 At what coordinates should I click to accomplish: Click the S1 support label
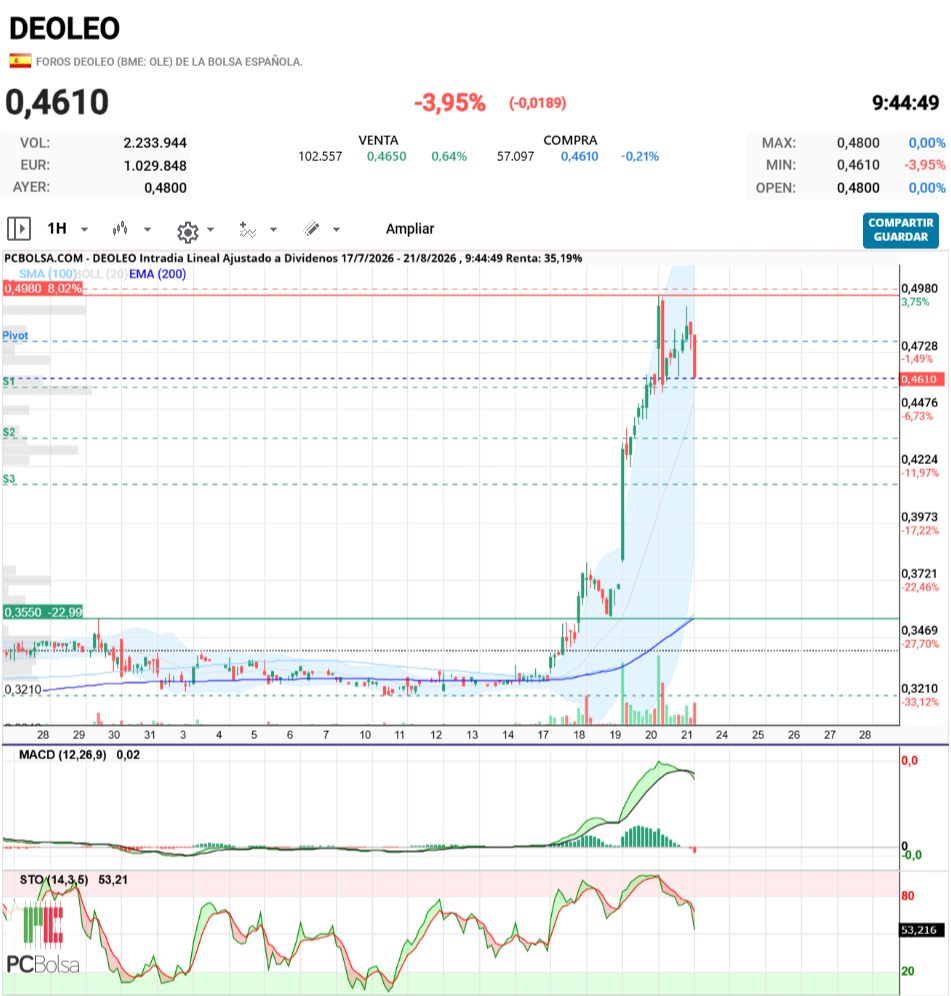click(9, 381)
